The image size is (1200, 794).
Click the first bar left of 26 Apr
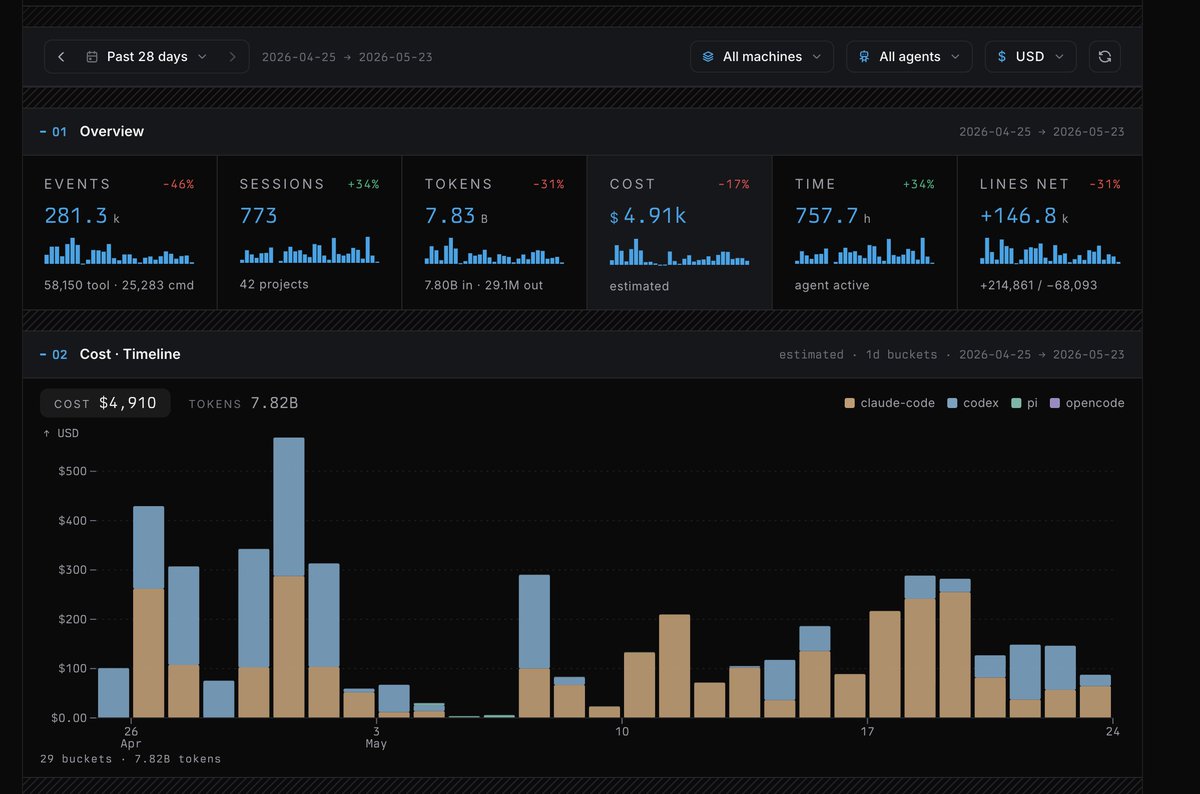click(x=113, y=692)
